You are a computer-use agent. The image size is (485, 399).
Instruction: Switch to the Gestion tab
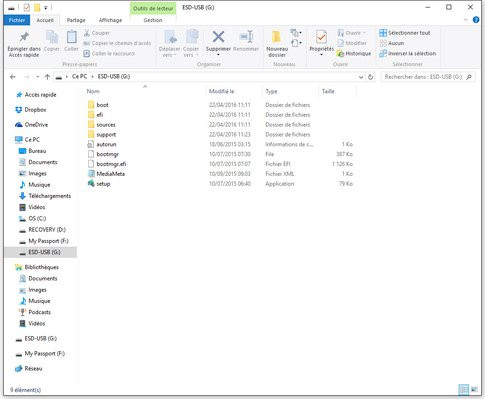tap(153, 20)
